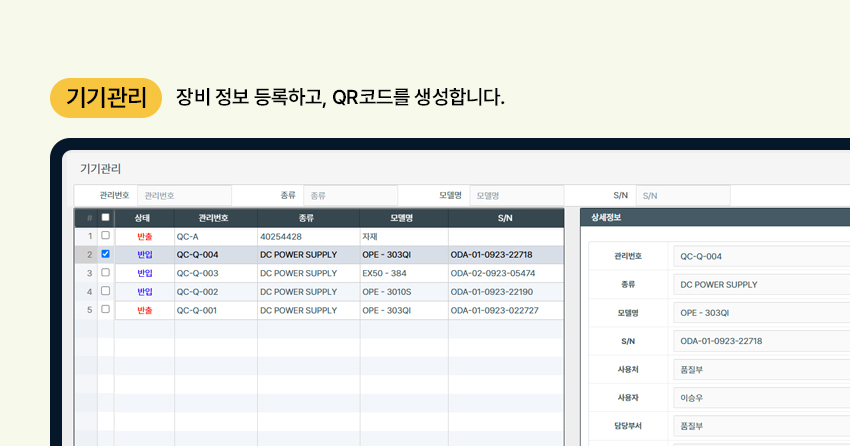This screenshot has width=850, height=446.
Task: Select 반출 status in row QC-A
Action: click(144, 237)
